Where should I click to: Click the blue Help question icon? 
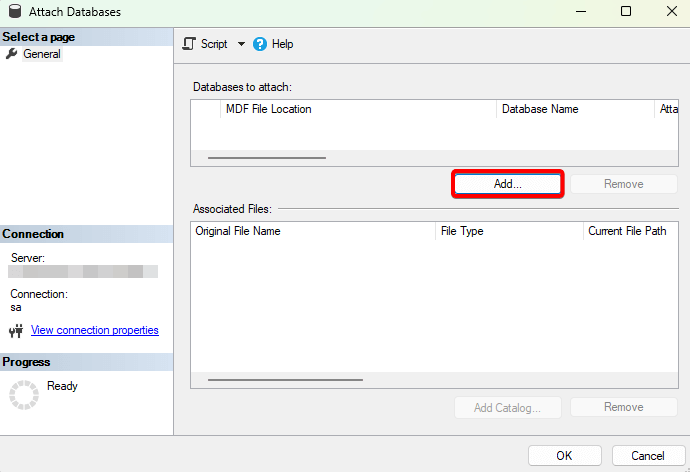coord(260,44)
